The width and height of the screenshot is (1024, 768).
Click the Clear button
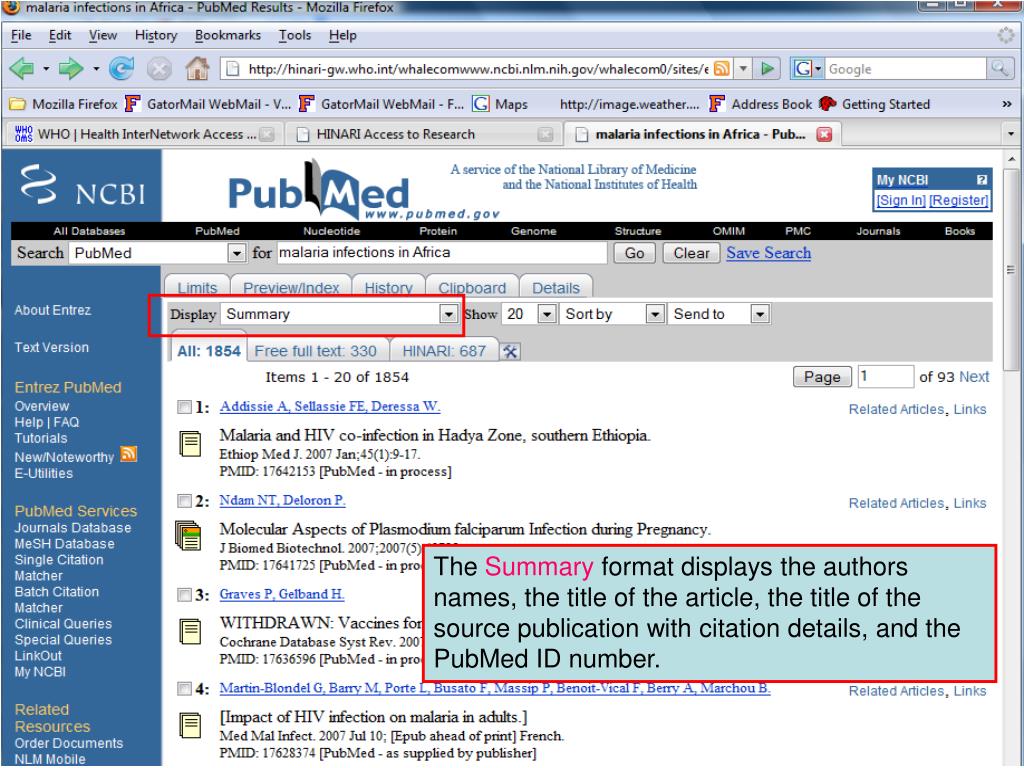pyautogui.click(x=691, y=253)
